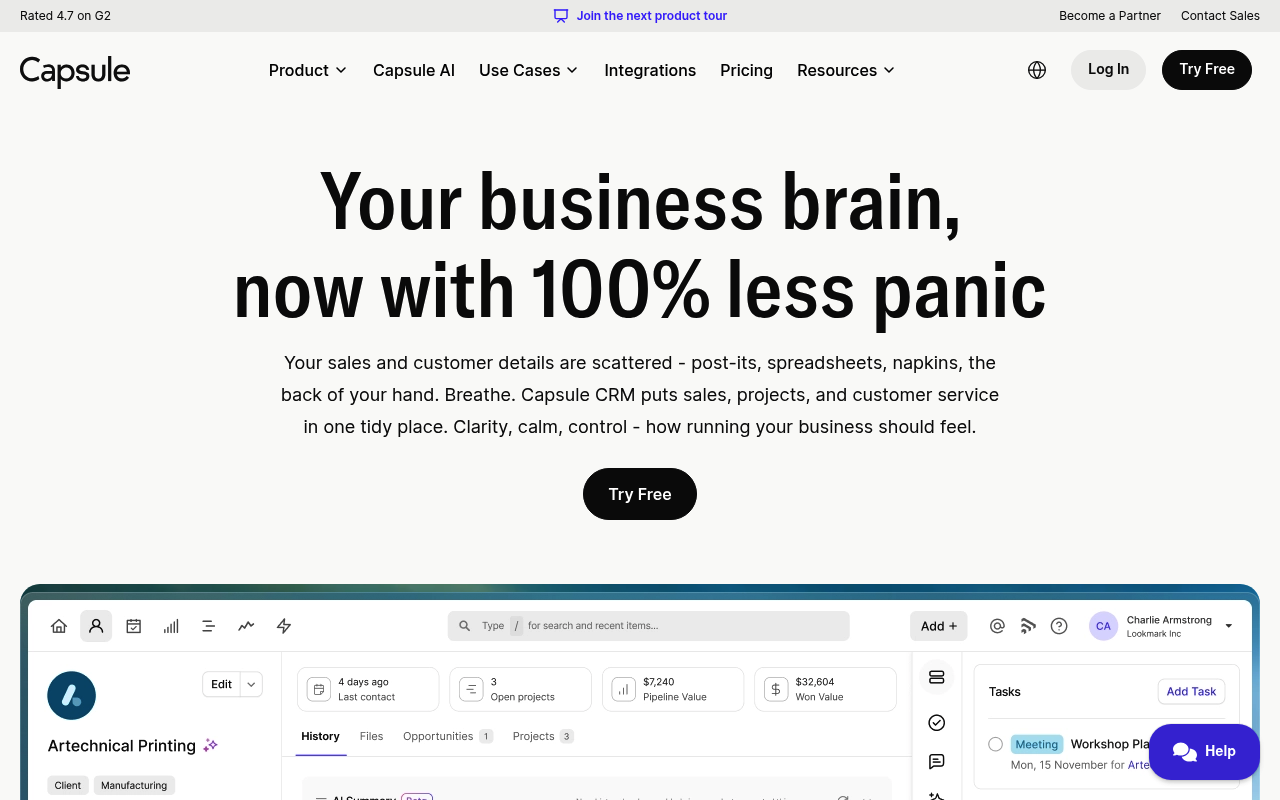Open the Become a Partner link

[1110, 16]
